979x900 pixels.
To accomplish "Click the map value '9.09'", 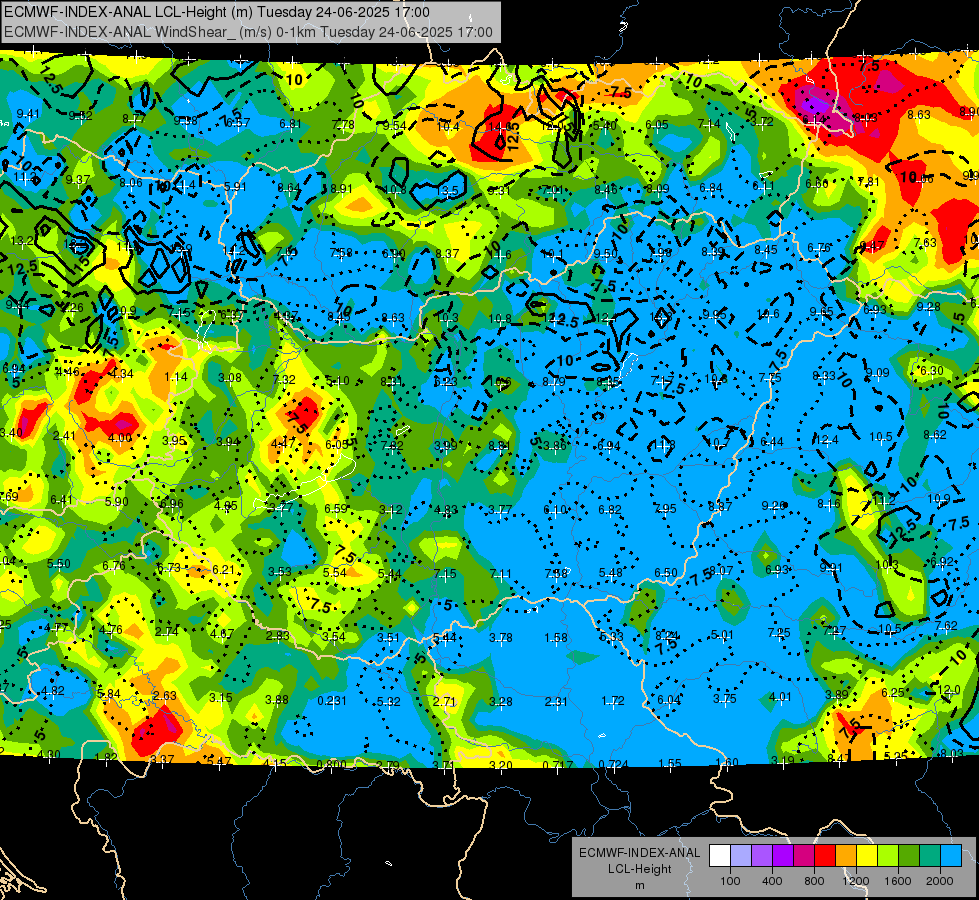I will click(x=877, y=373).
